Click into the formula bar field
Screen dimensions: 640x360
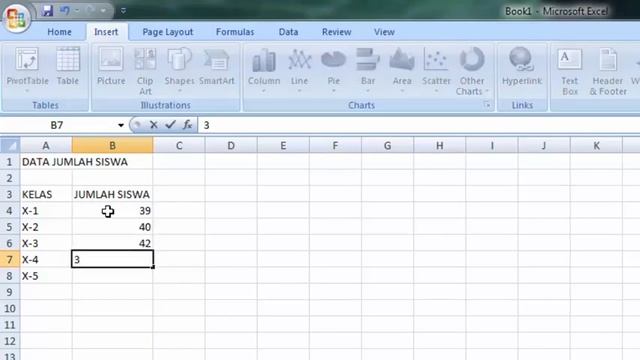(x=418, y=125)
